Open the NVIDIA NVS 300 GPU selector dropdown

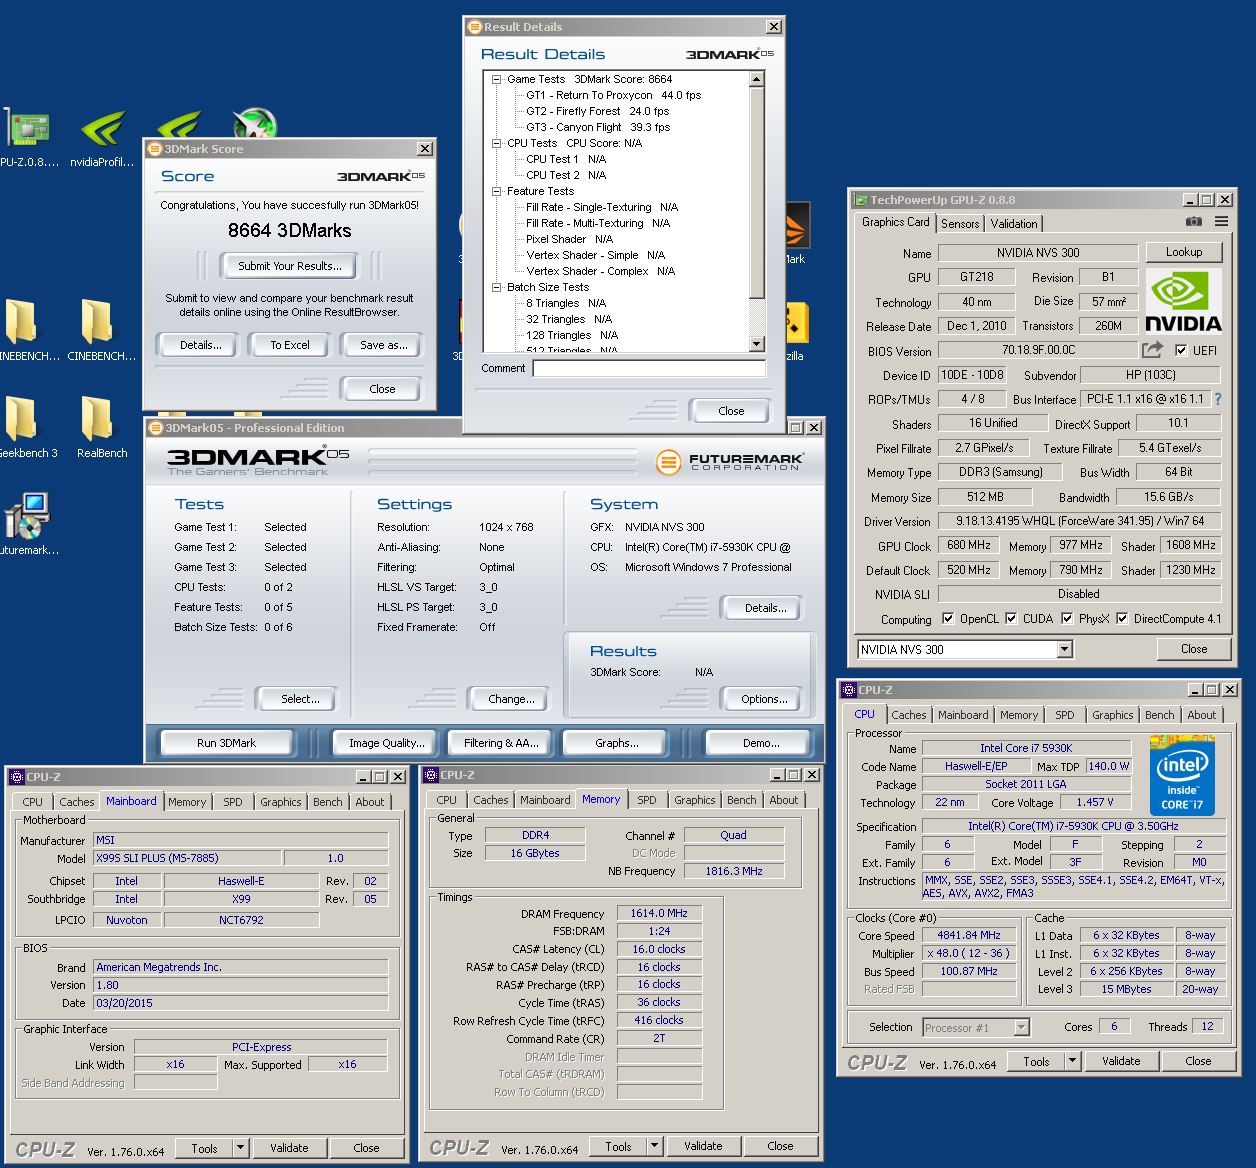[x=1064, y=649]
